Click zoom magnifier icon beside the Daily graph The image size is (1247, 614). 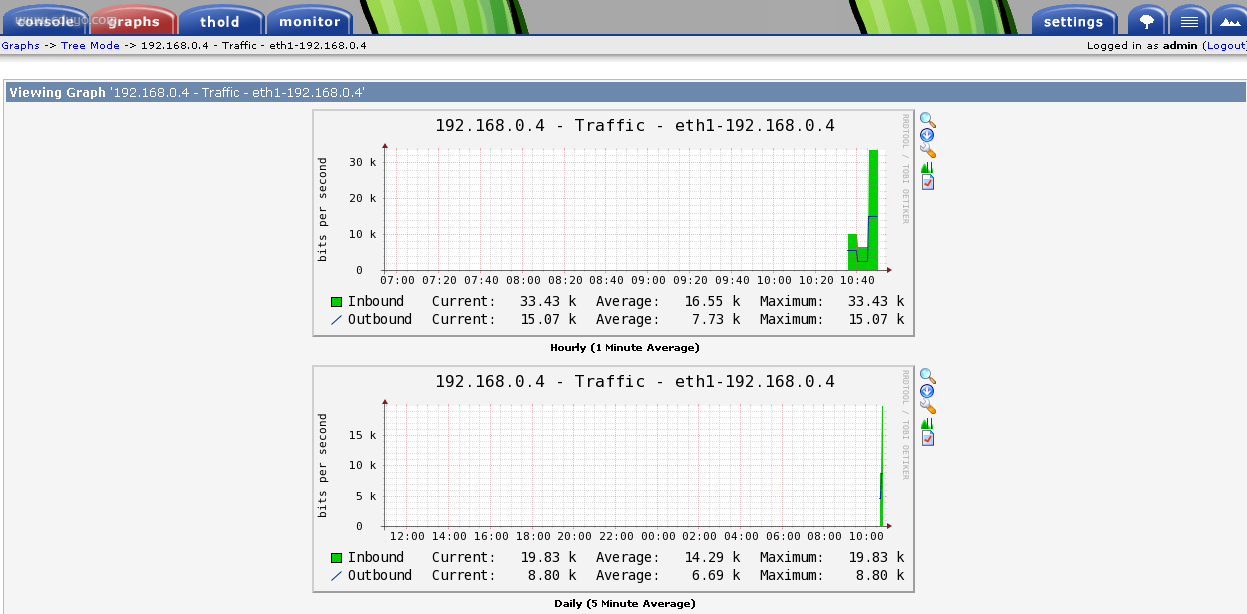[927, 376]
